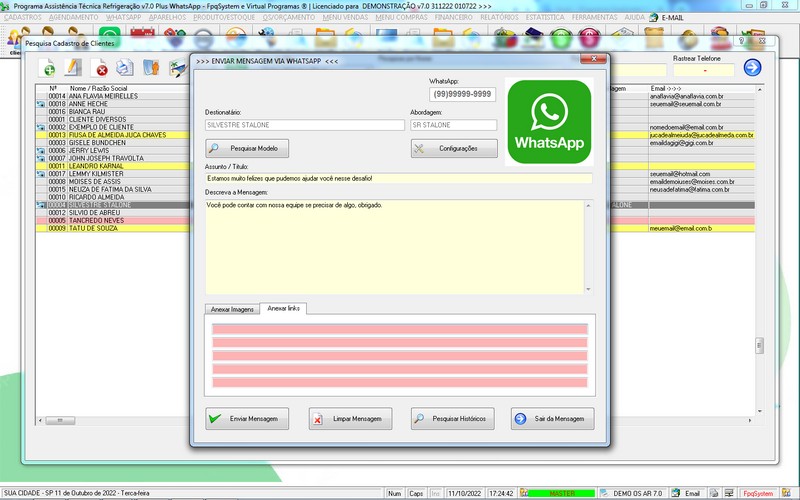
Task: Open the RELATÓRIOS menu
Action: pos(499,17)
